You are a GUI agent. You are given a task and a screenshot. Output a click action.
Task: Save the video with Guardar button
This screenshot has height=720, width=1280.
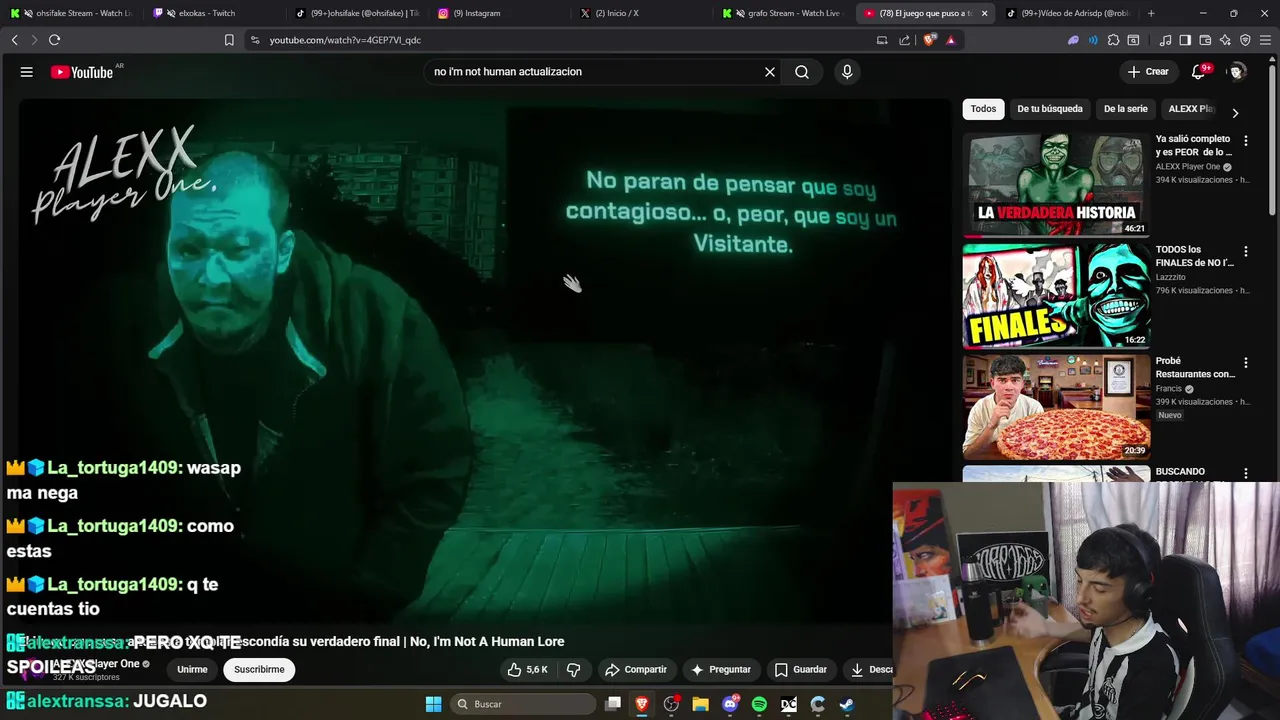[x=801, y=670]
